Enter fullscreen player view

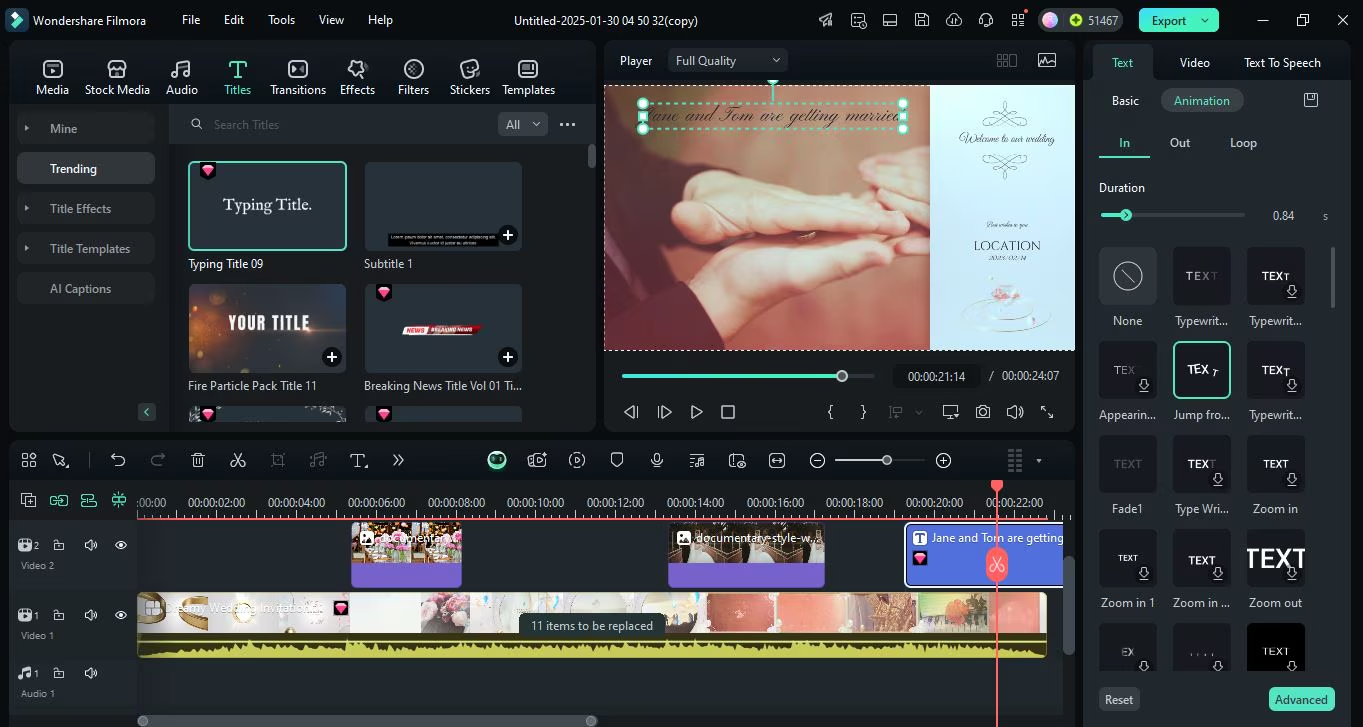(1047, 412)
